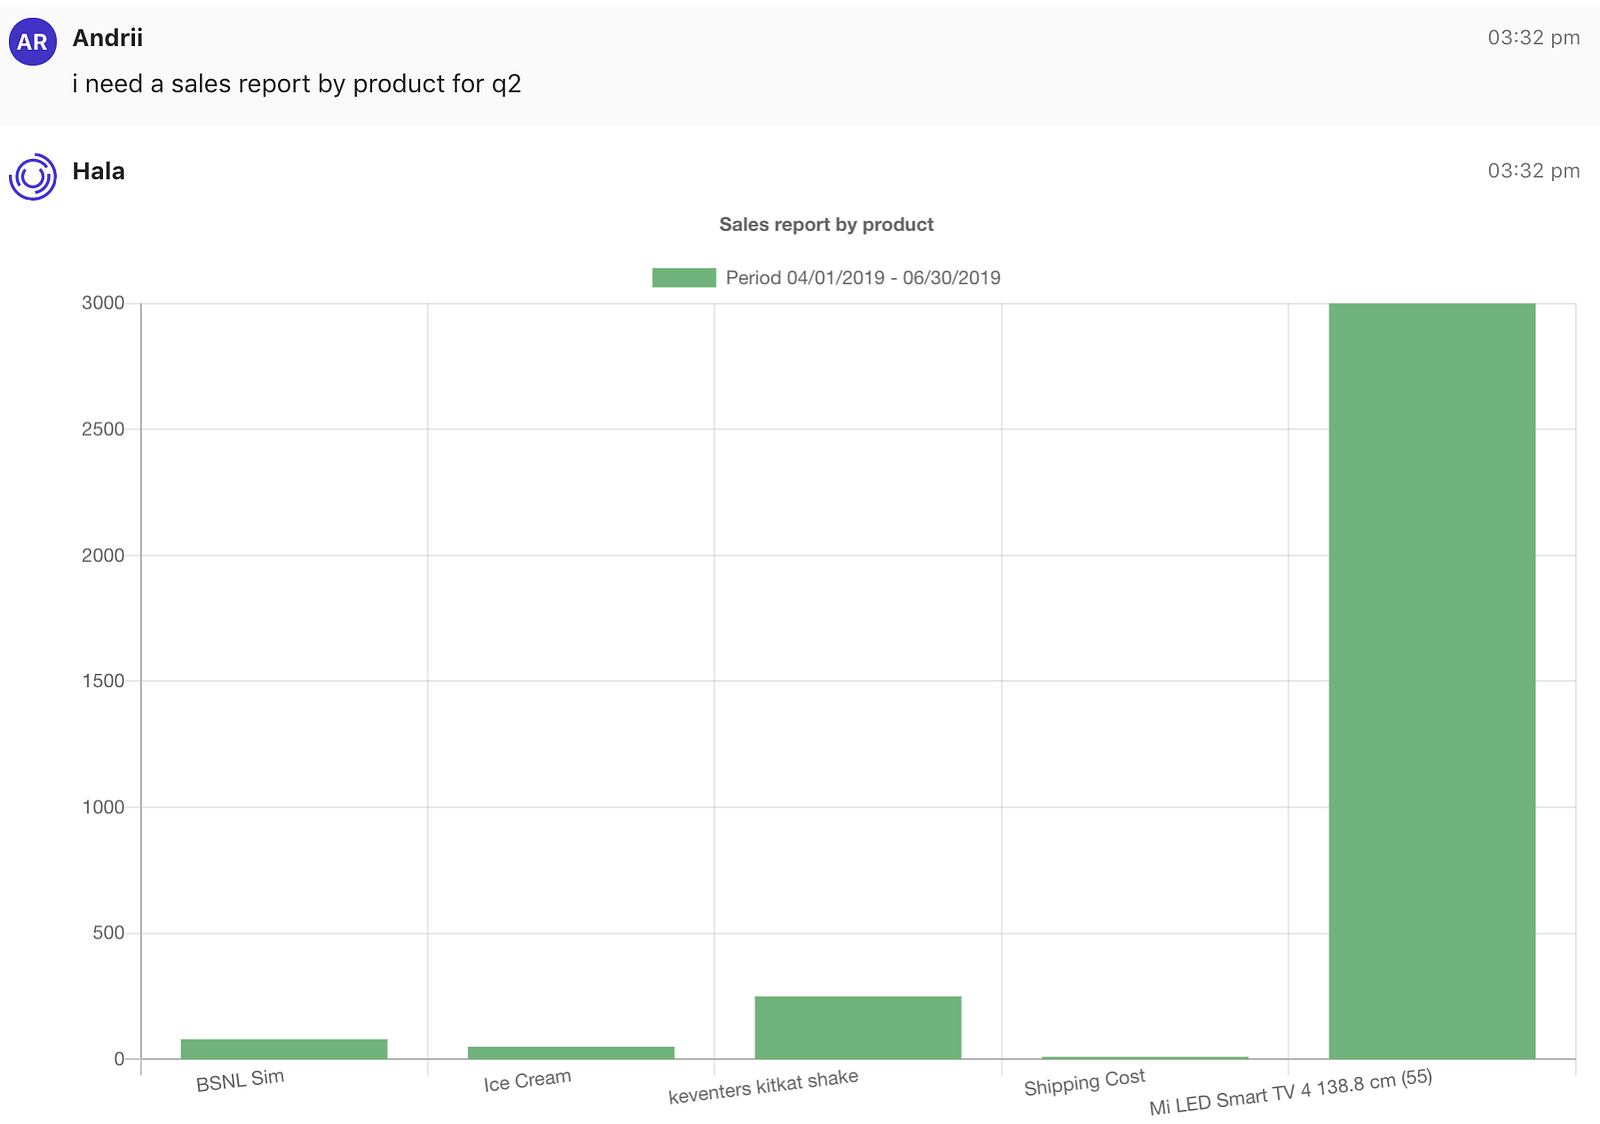This screenshot has width=1600, height=1124.
Task: Click the thin Shipping Cost bar
Action: click(x=1144, y=1057)
